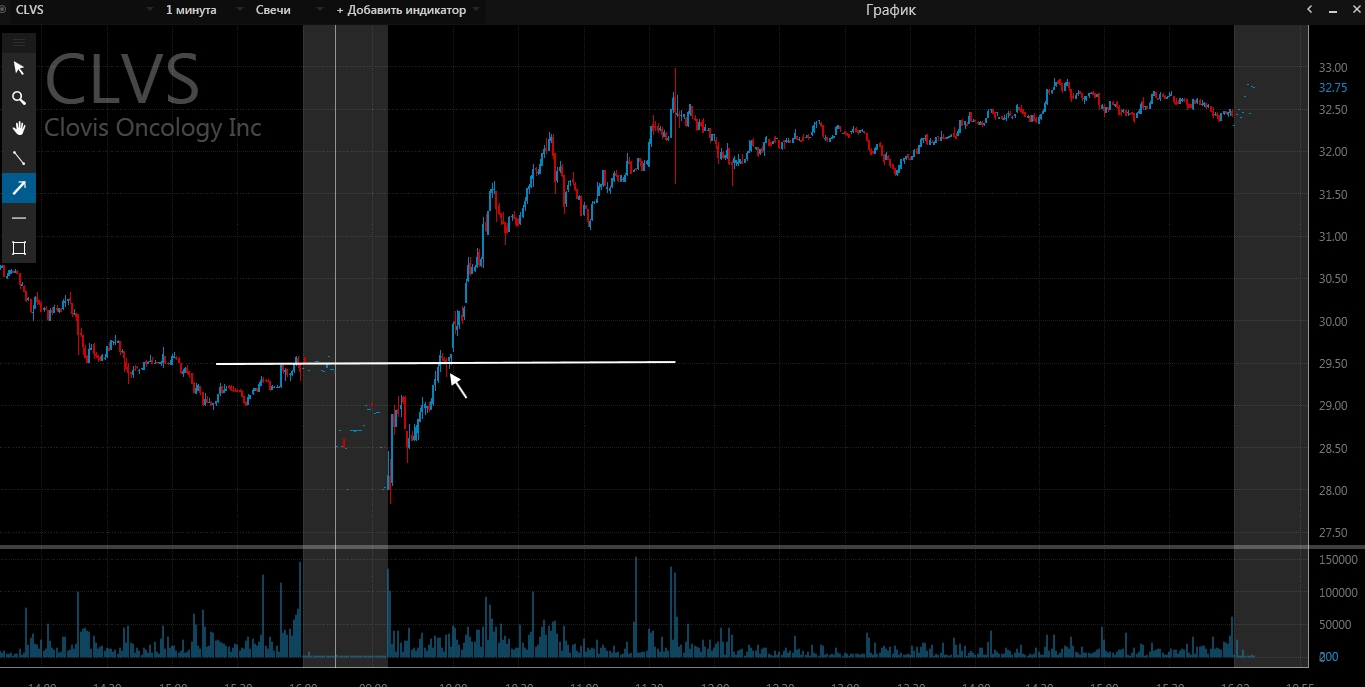Click the 28.50 price axis label
This screenshot has width=1365, height=687.
tap(1333, 449)
